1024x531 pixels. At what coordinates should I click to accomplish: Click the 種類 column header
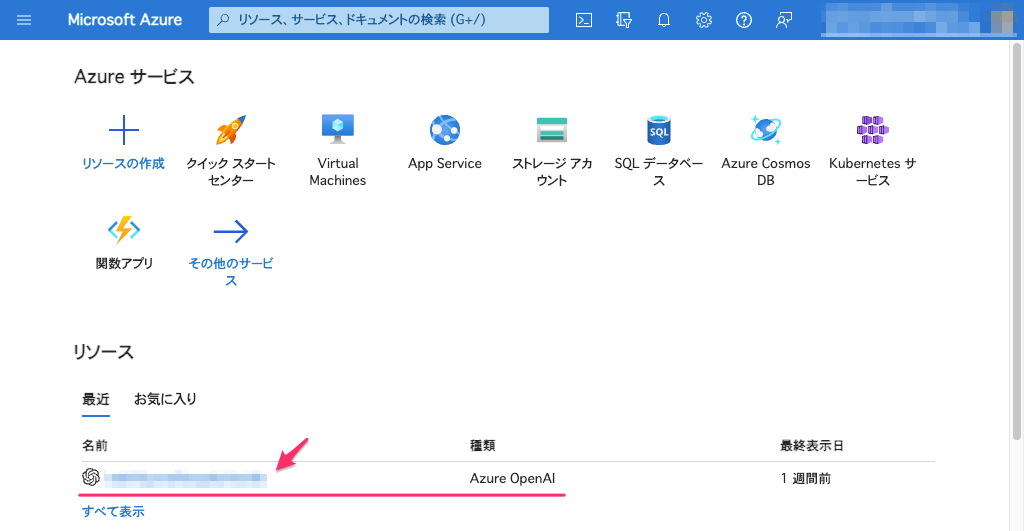483,445
